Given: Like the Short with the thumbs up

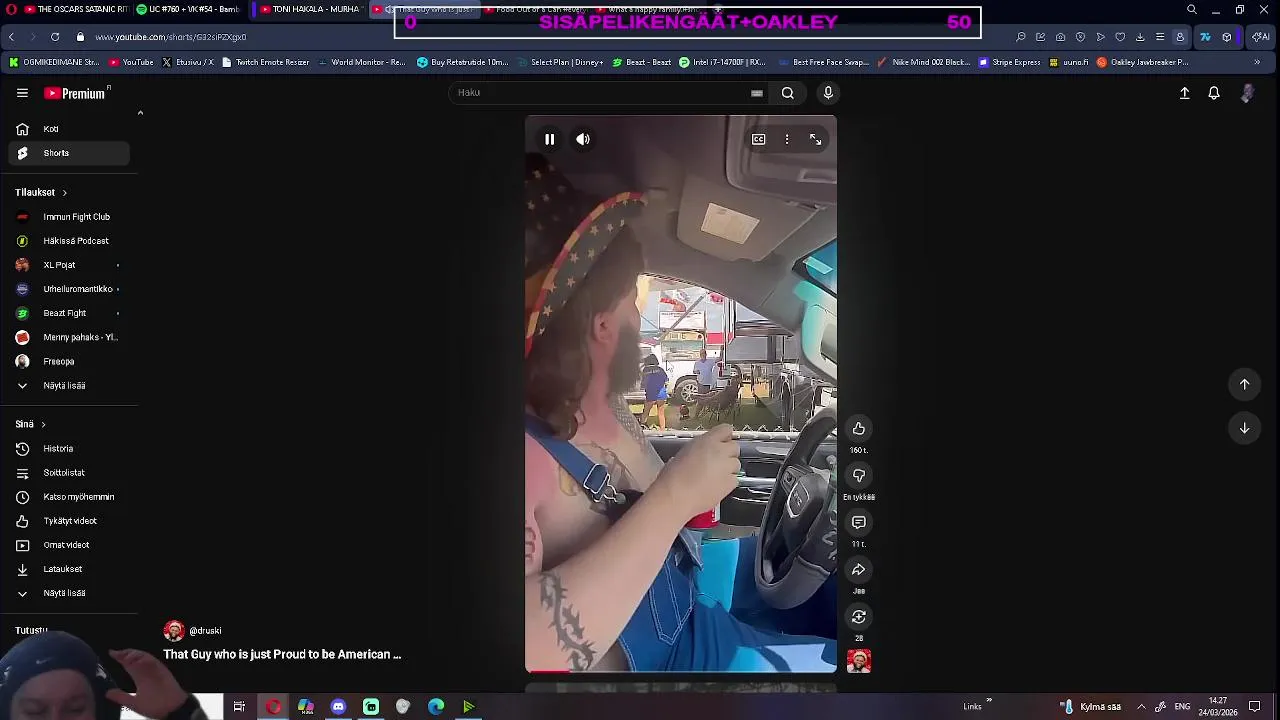Looking at the screenshot, I should click(858, 428).
